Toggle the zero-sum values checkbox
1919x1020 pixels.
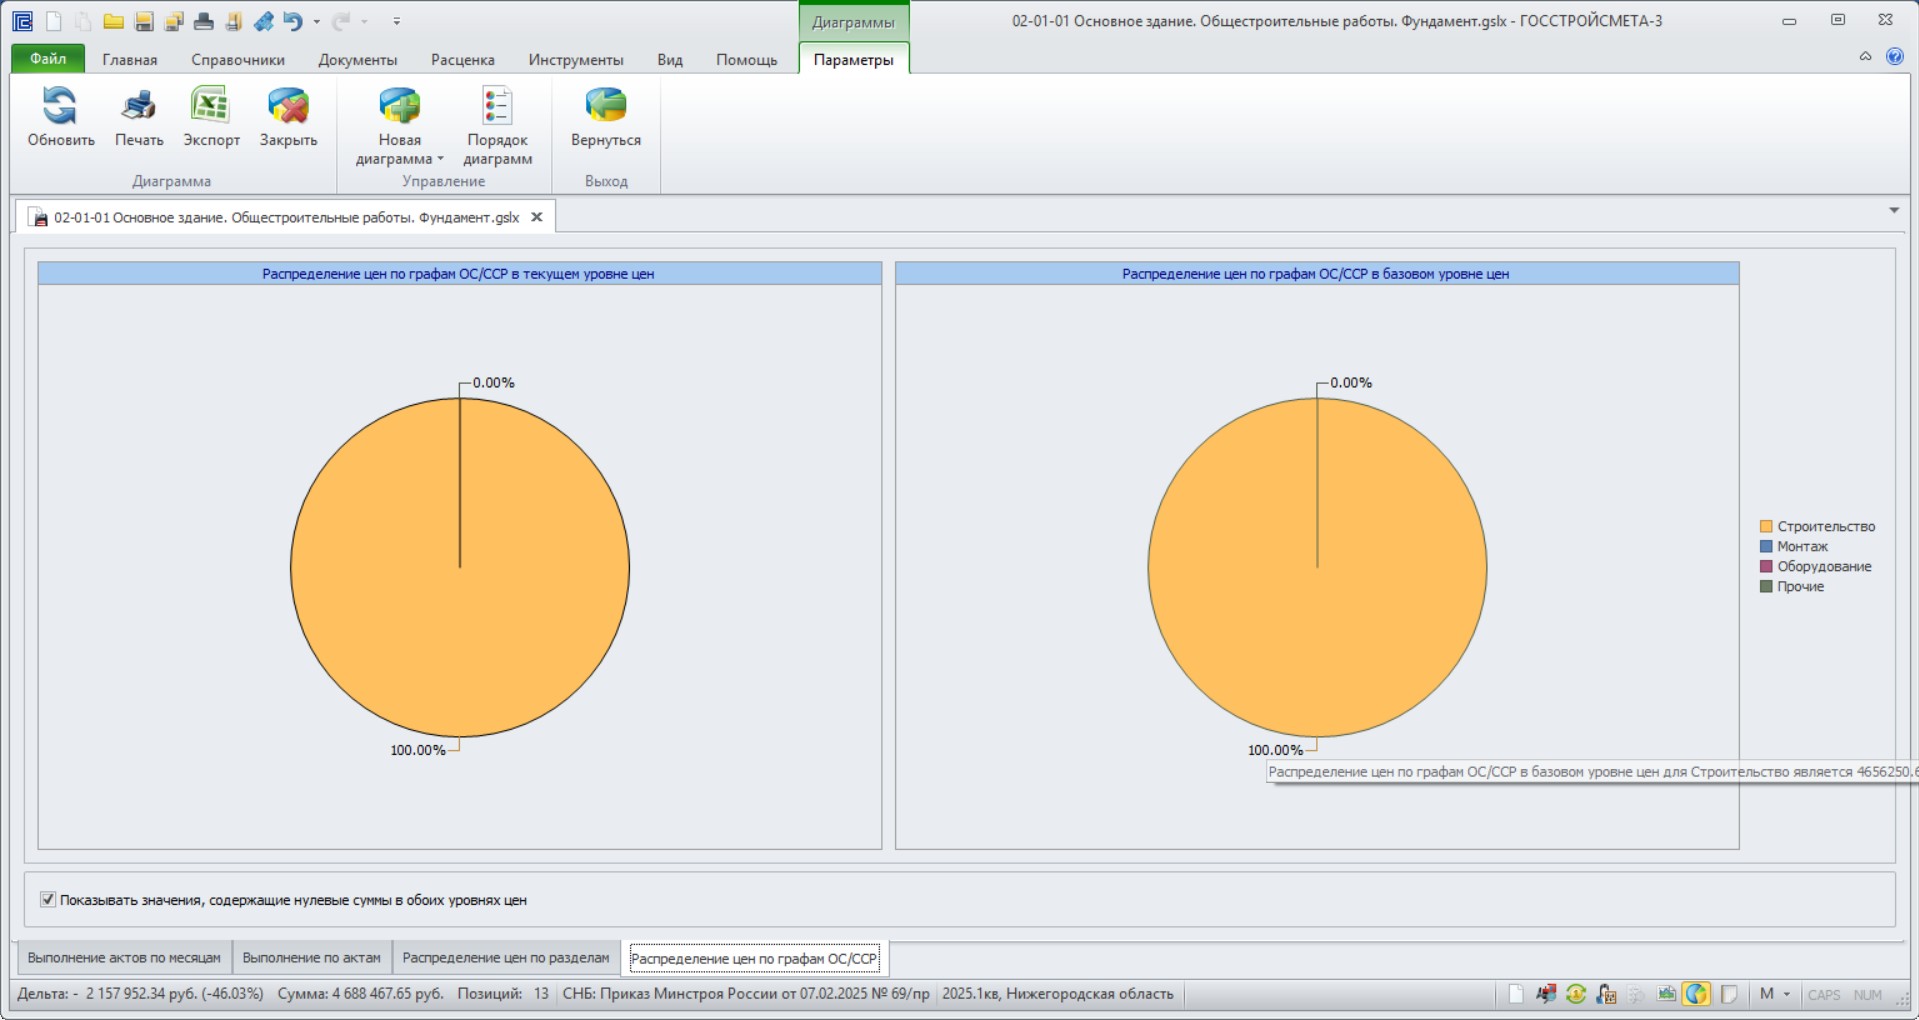[x=47, y=899]
